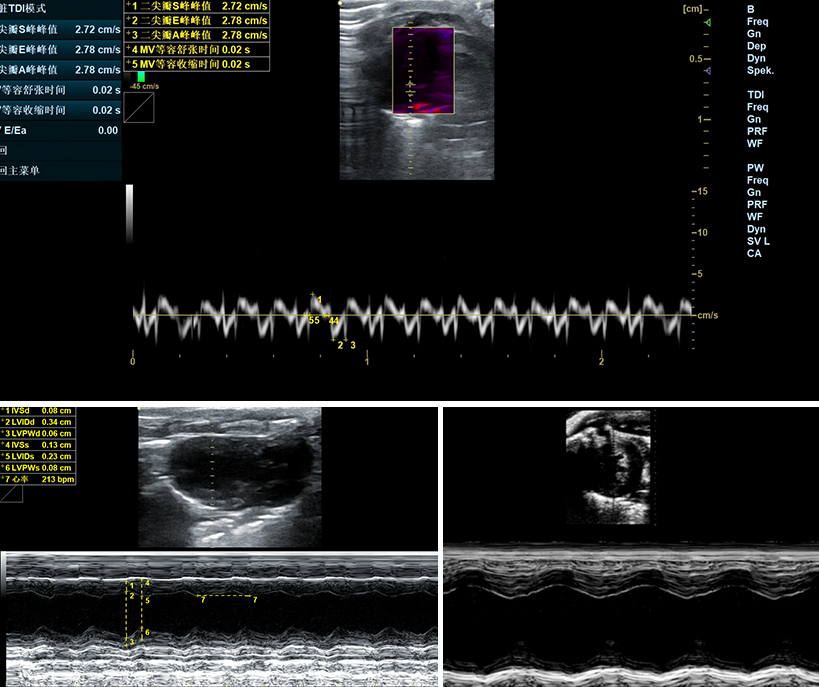Click the green velocity indicator above -45 cm/s
The width and height of the screenshot is (819, 687).
141,77
